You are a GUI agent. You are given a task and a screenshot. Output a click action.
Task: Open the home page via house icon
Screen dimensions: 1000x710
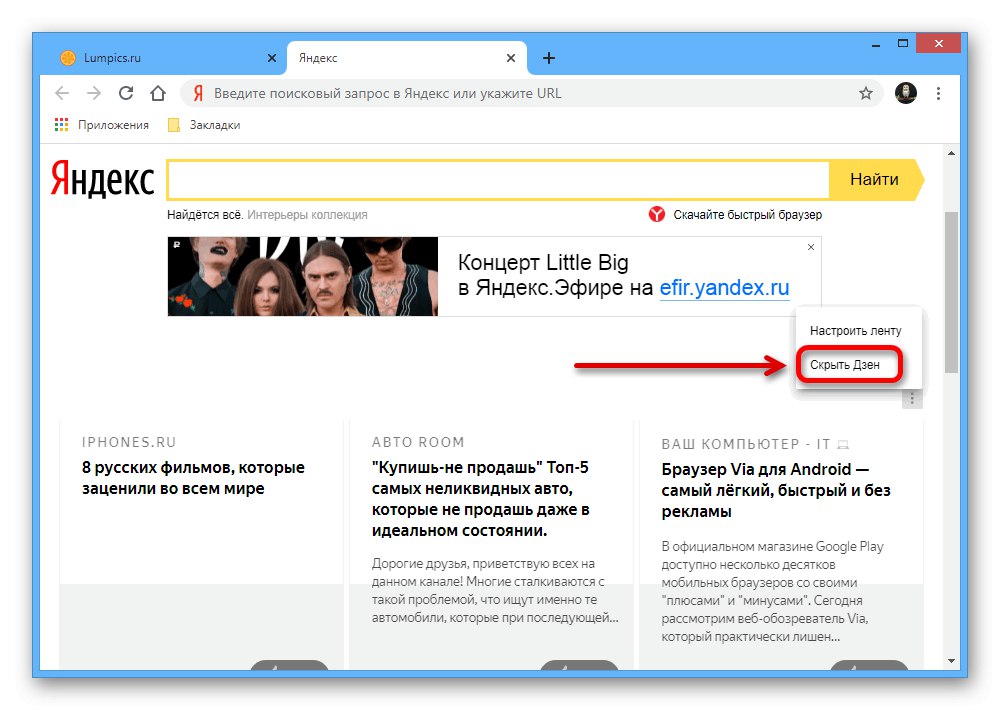pos(158,93)
